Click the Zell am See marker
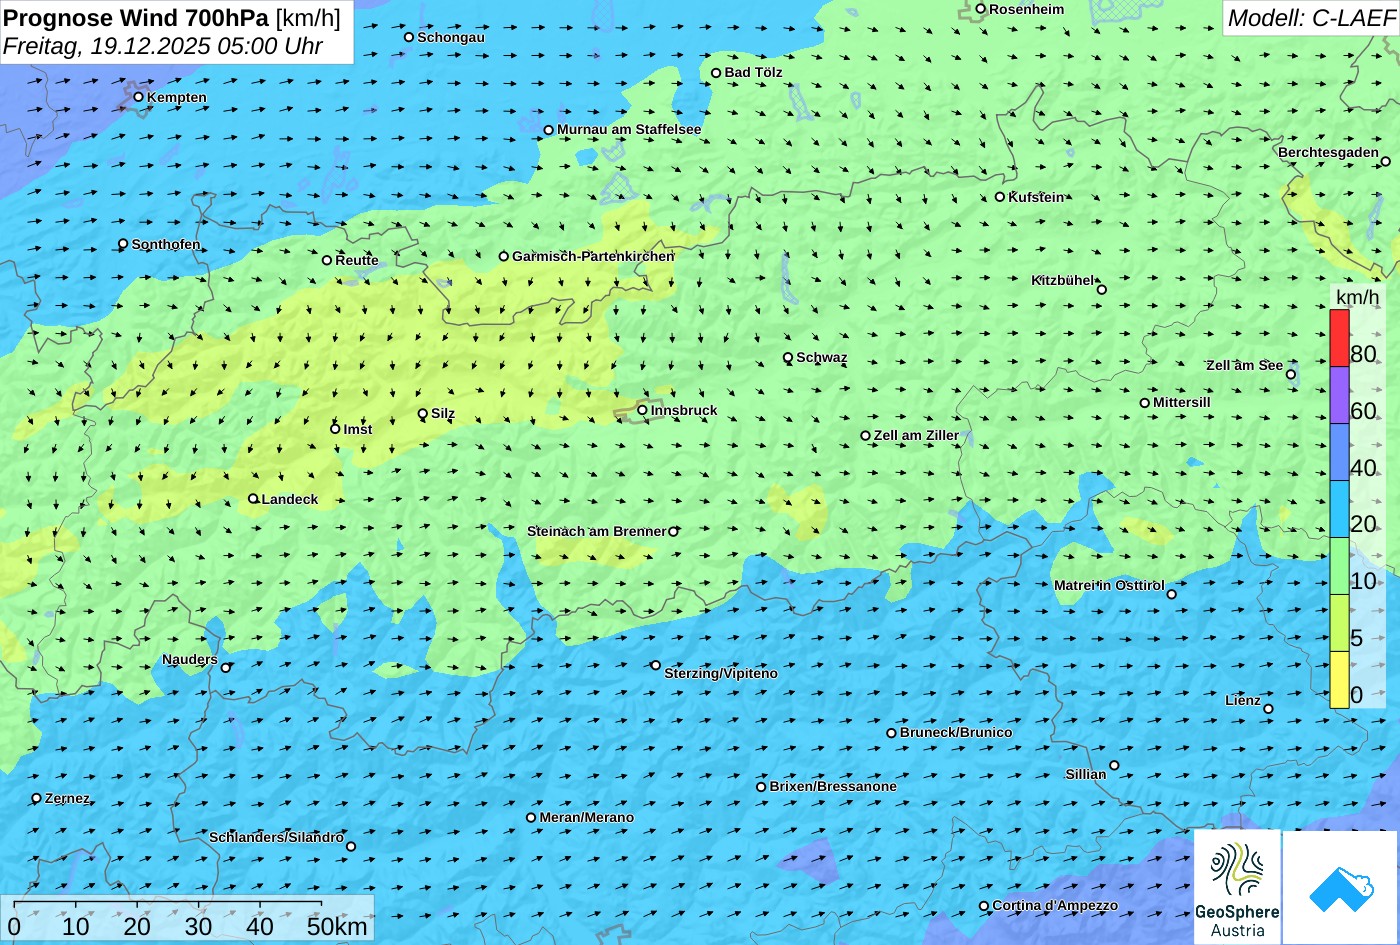 pyautogui.click(x=1291, y=375)
